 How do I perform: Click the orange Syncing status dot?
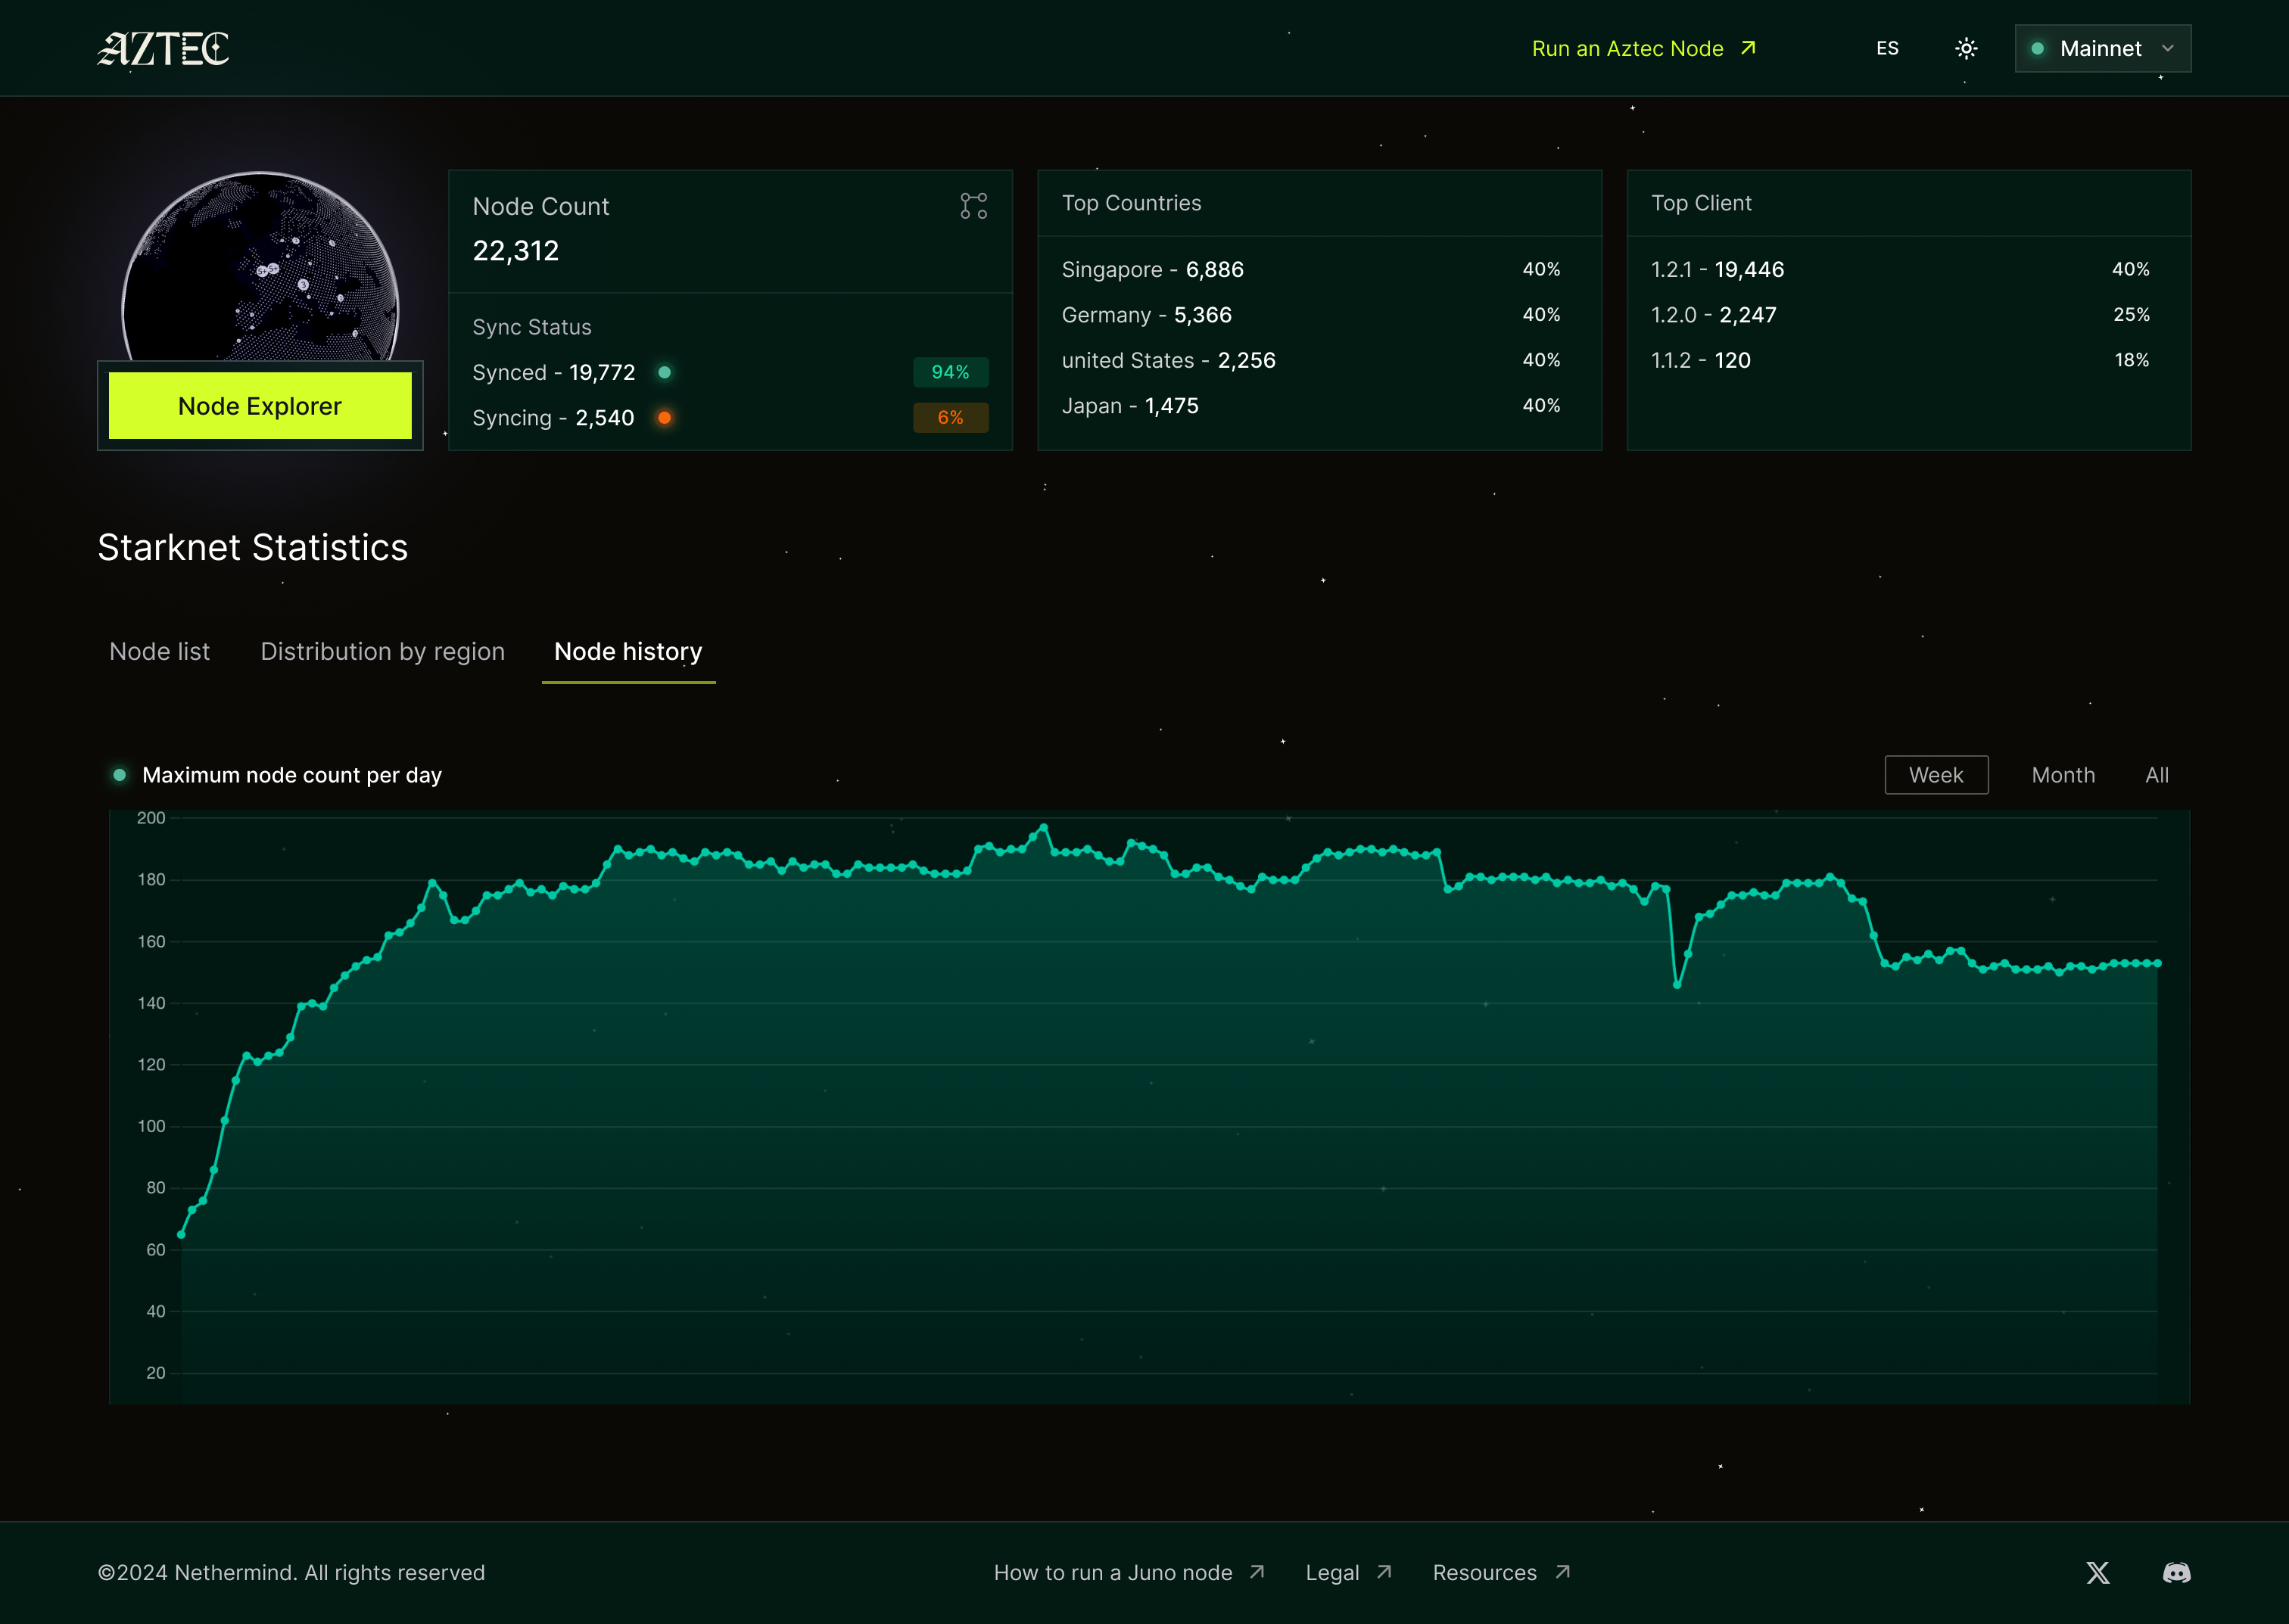tap(664, 417)
